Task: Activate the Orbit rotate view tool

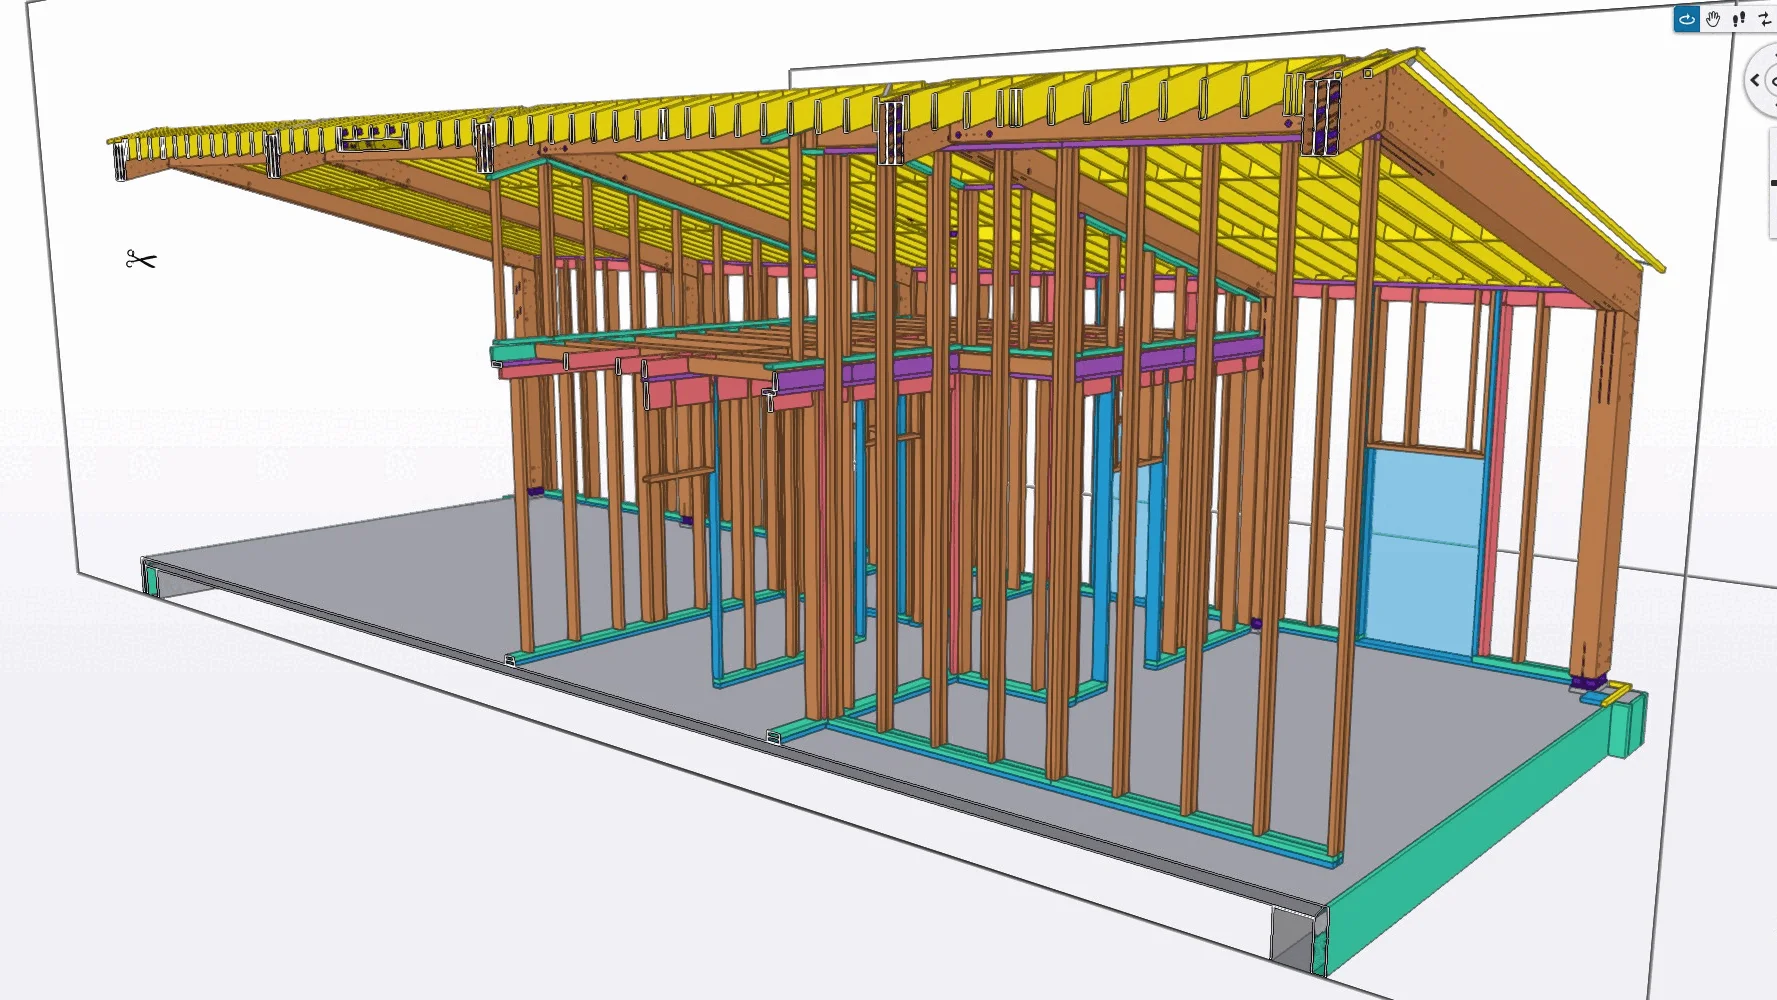Action: click(x=1687, y=19)
